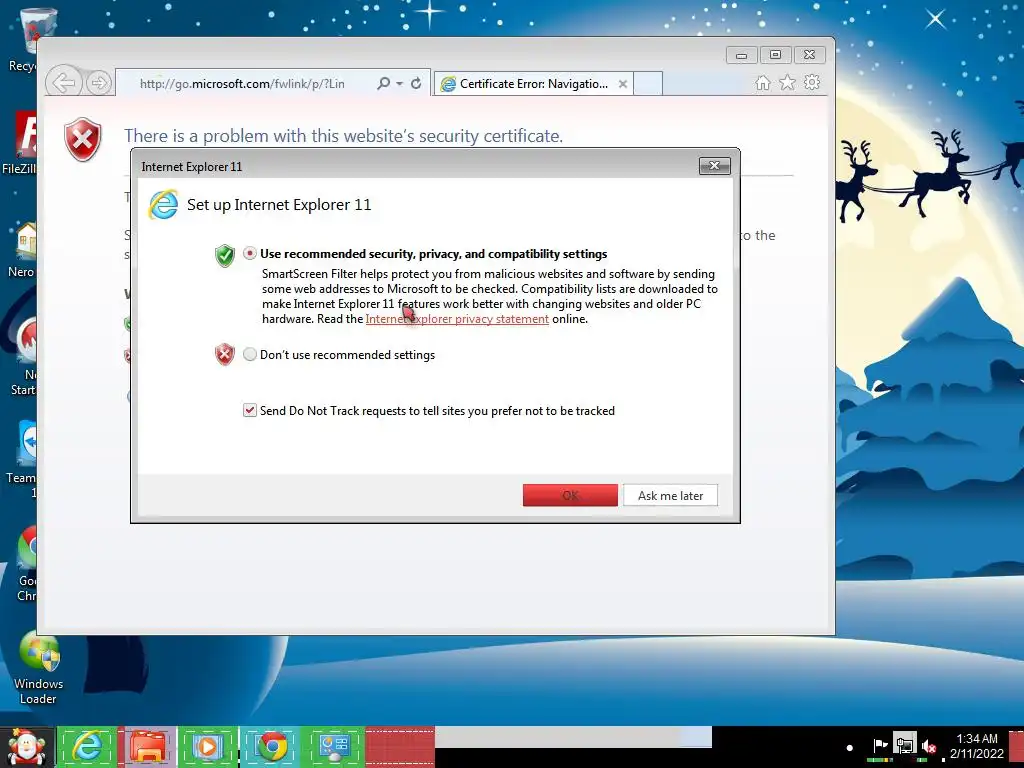Open the Internet Explorer privacy statement link
The height and width of the screenshot is (768, 1024).
click(457, 319)
